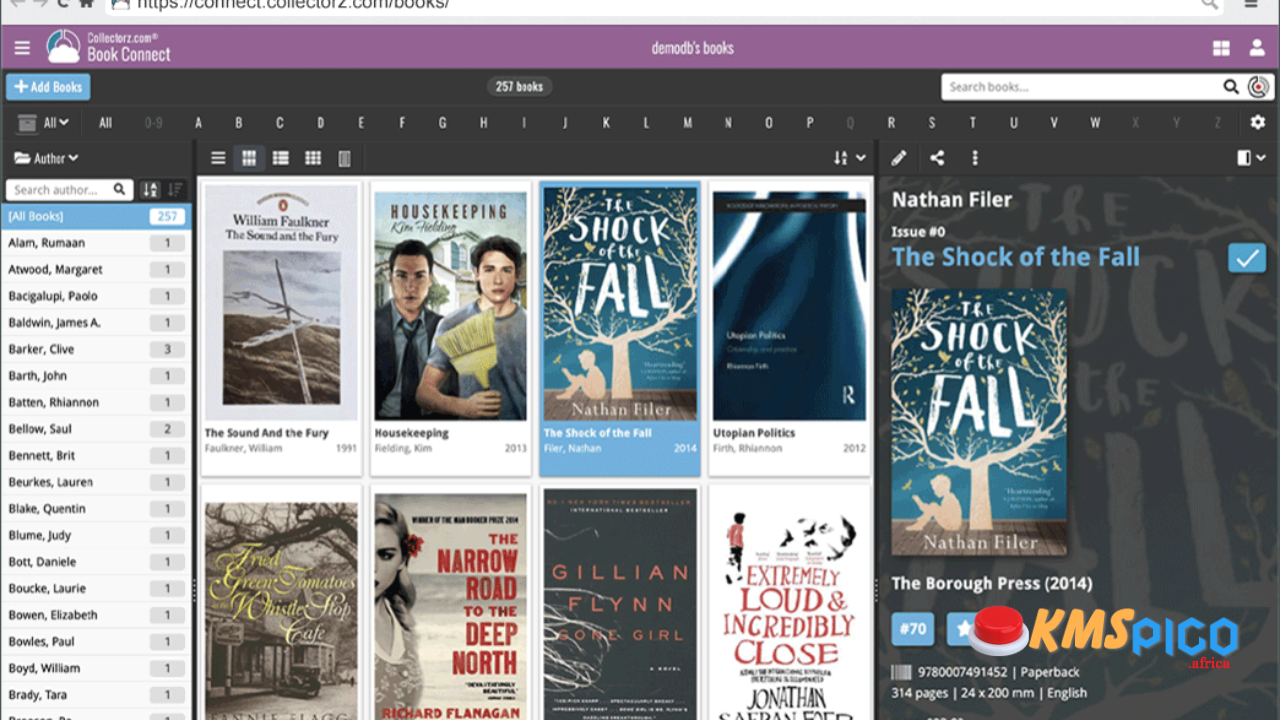Switch to bookshelf spine view
The height and width of the screenshot is (720, 1280).
344,158
